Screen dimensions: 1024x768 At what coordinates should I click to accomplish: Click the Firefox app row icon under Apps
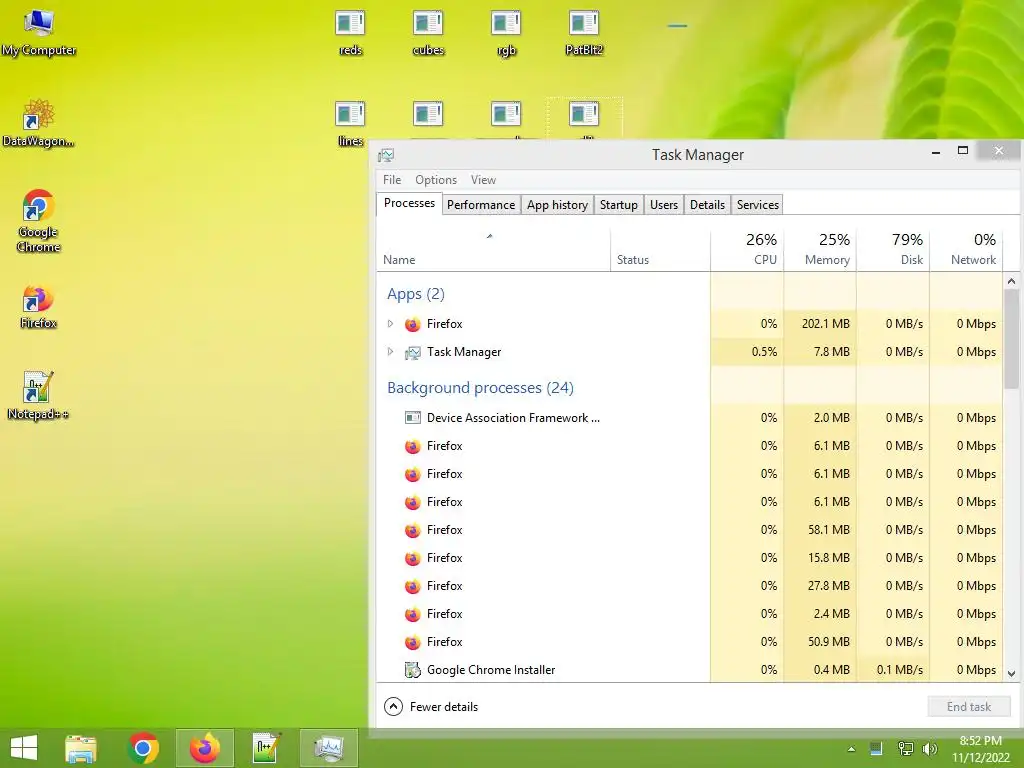413,324
